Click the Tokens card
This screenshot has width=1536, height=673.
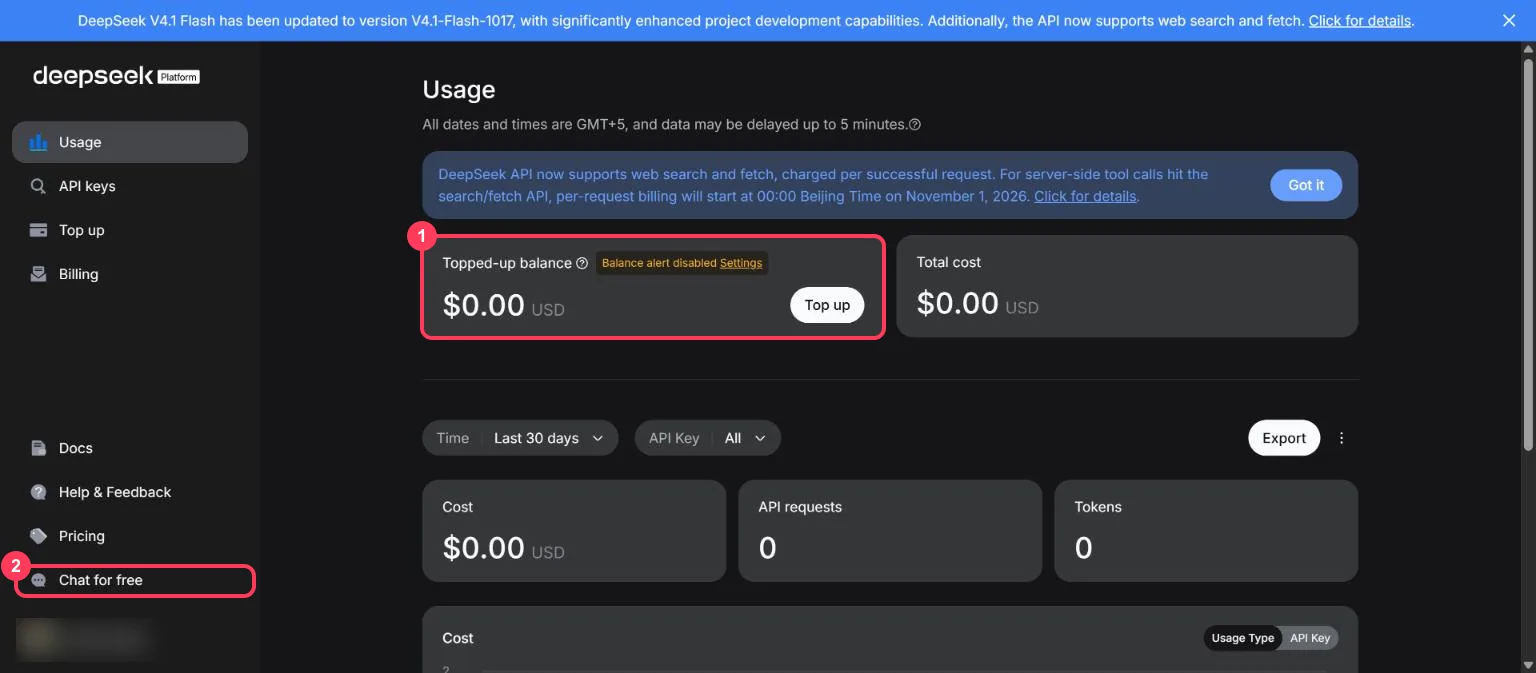[x=1206, y=530]
